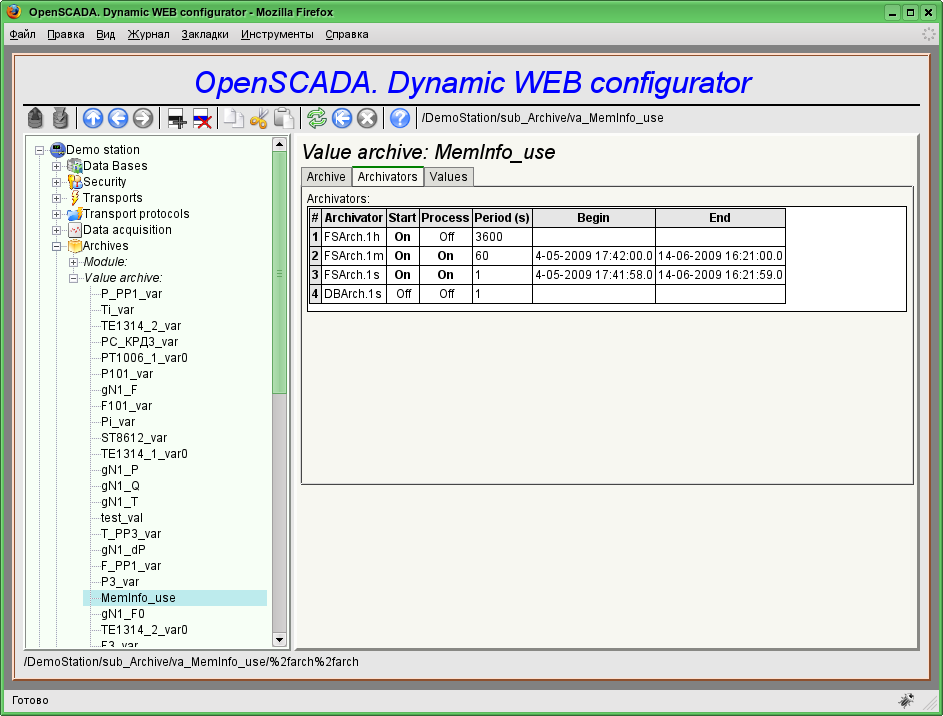Click the bug icon in Firefox status bar

click(x=906, y=700)
